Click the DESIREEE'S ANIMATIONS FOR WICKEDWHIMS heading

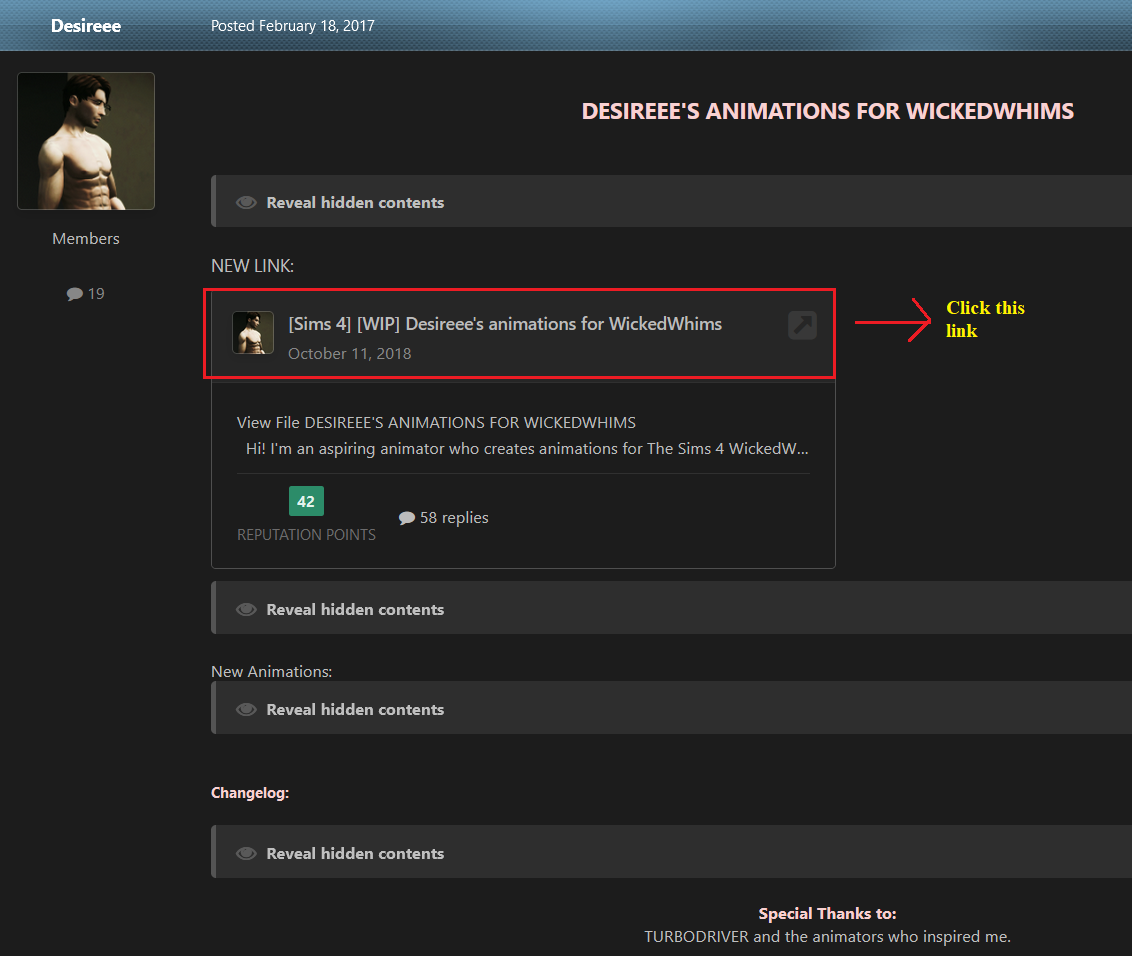[827, 111]
